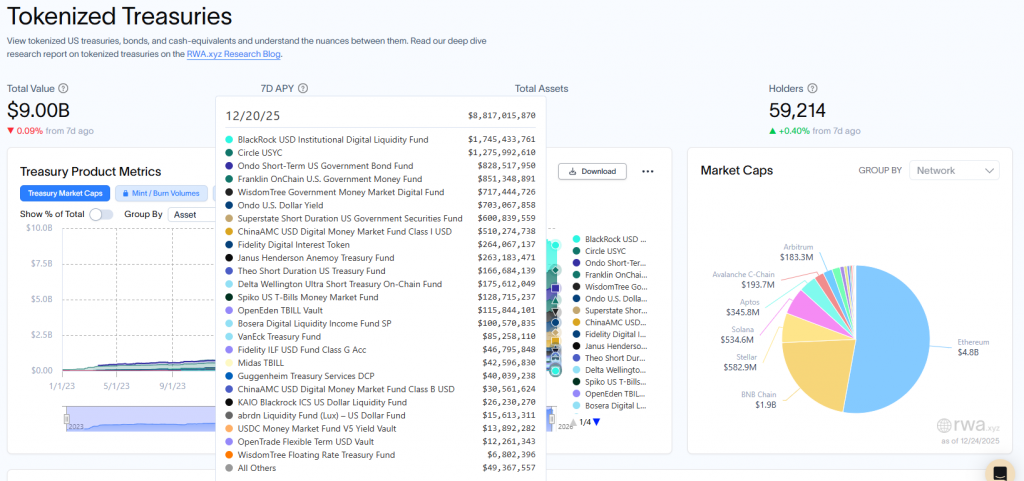The height and width of the screenshot is (481, 1024).
Task: Toggle Franklin OnChai... legend entry
Action: [609, 275]
